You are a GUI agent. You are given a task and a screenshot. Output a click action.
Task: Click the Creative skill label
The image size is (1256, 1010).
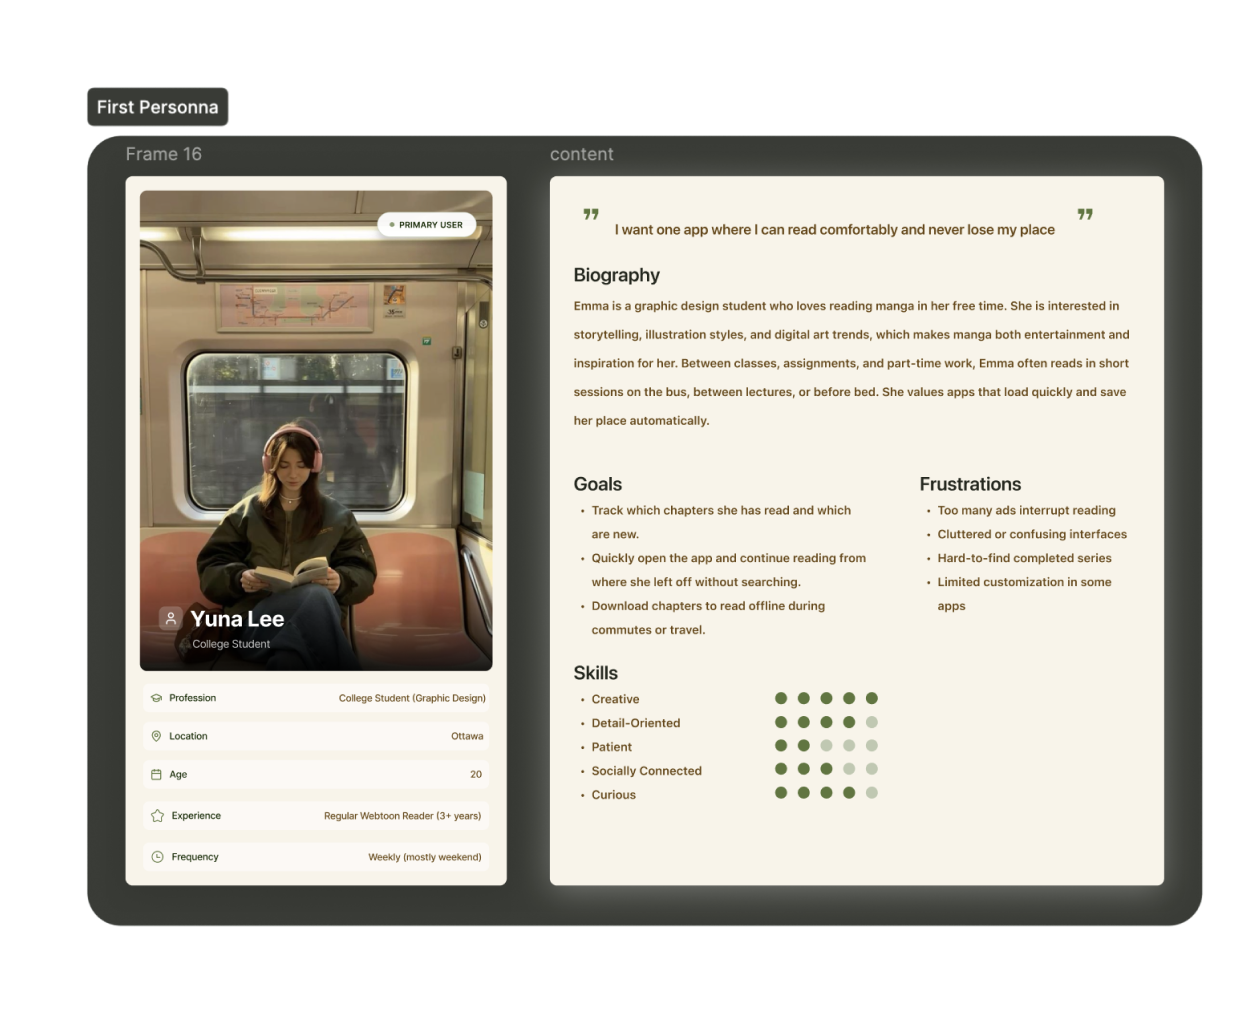point(615,699)
